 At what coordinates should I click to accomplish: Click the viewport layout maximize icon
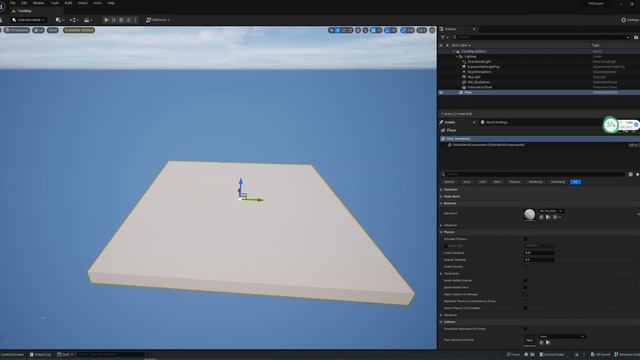coord(432,30)
